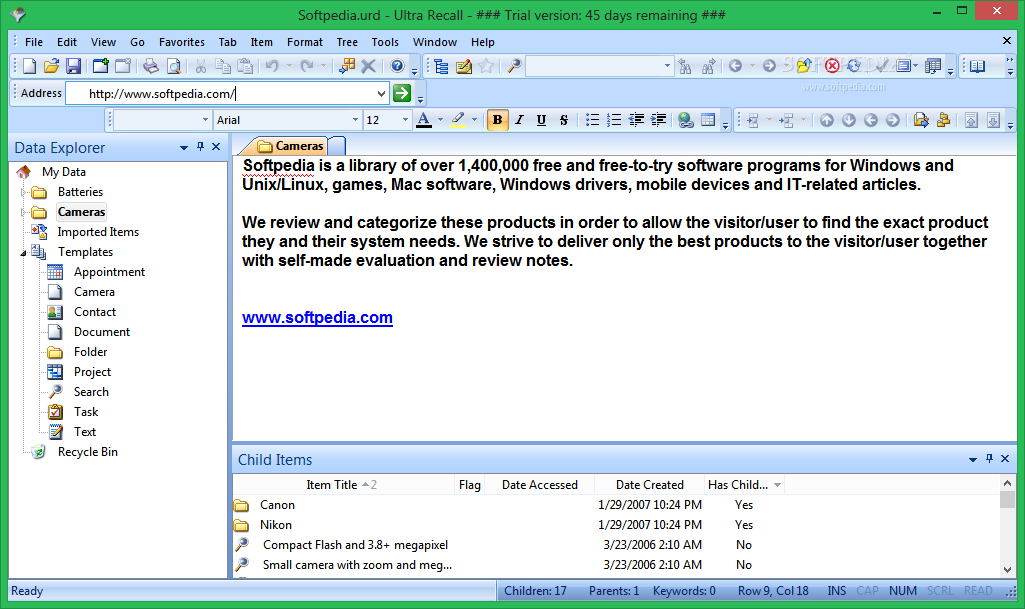Click the green Go arrow next to address
This screenshot has height=609, width=1025.
tap(402, 93)
